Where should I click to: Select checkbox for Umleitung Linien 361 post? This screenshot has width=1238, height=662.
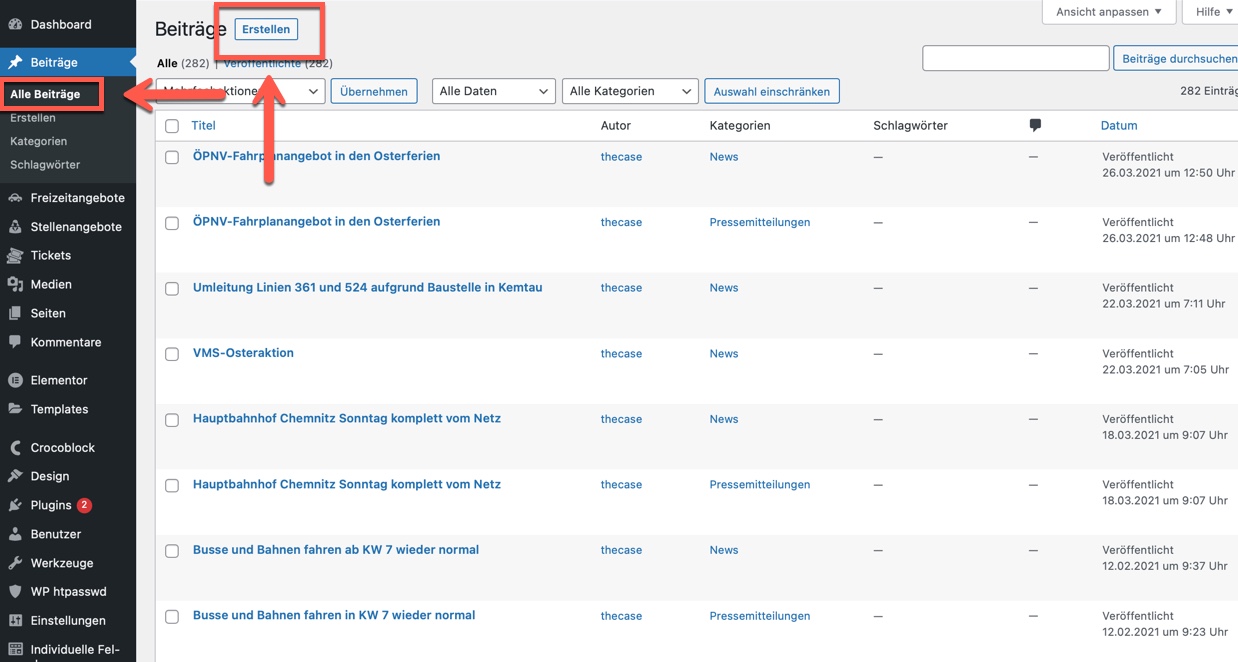(172, 288)
